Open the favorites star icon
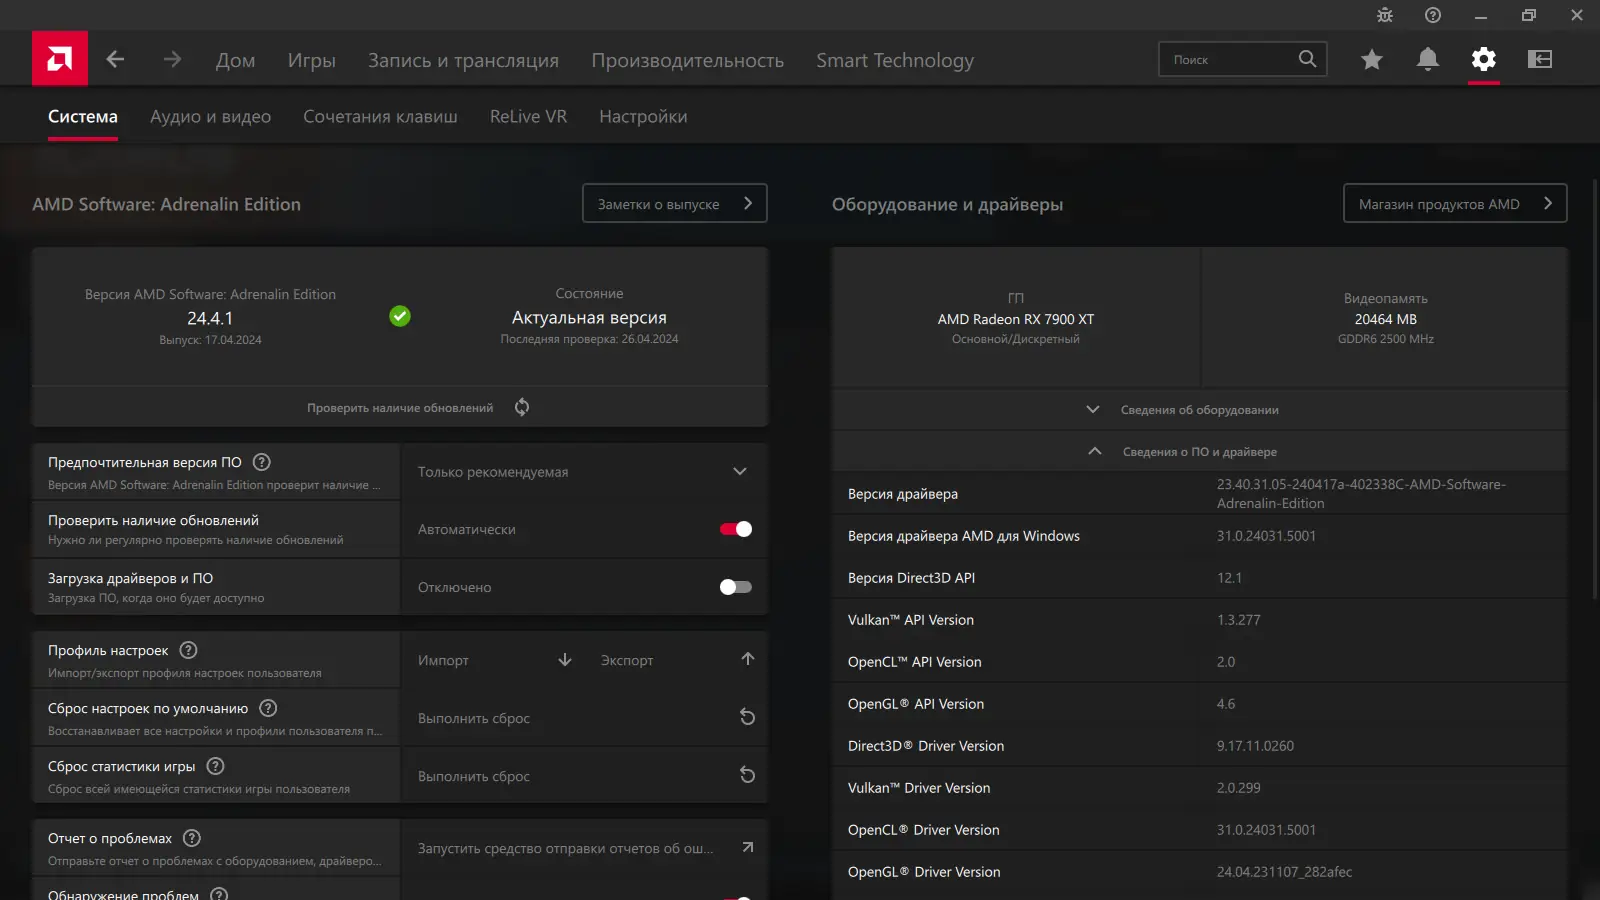The image size is (1600, 900). click(1372, 60)
